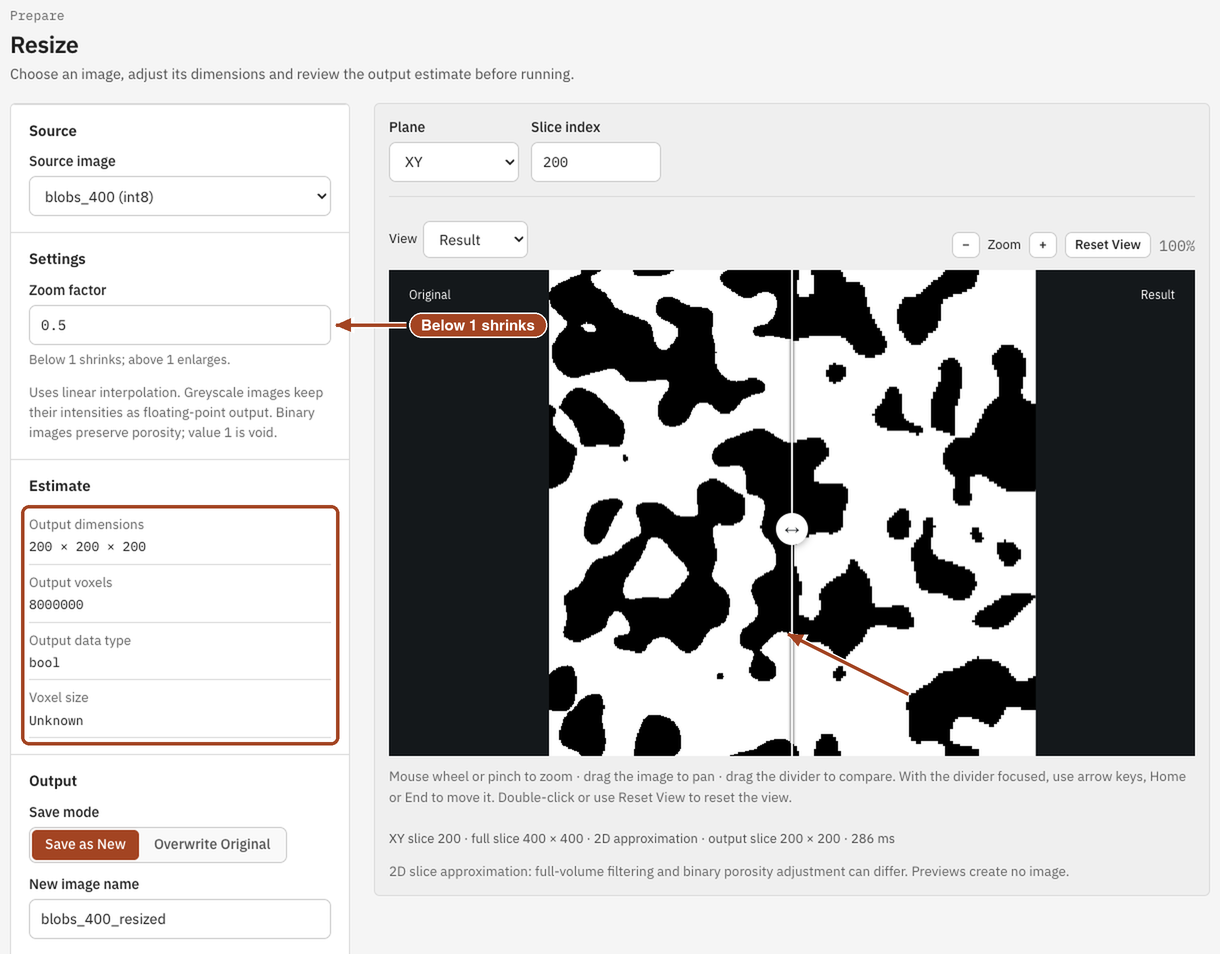Viewport: 1220px width, 954px height.
Task: Click the 2D slice approximation note
Action: [729, 872]
